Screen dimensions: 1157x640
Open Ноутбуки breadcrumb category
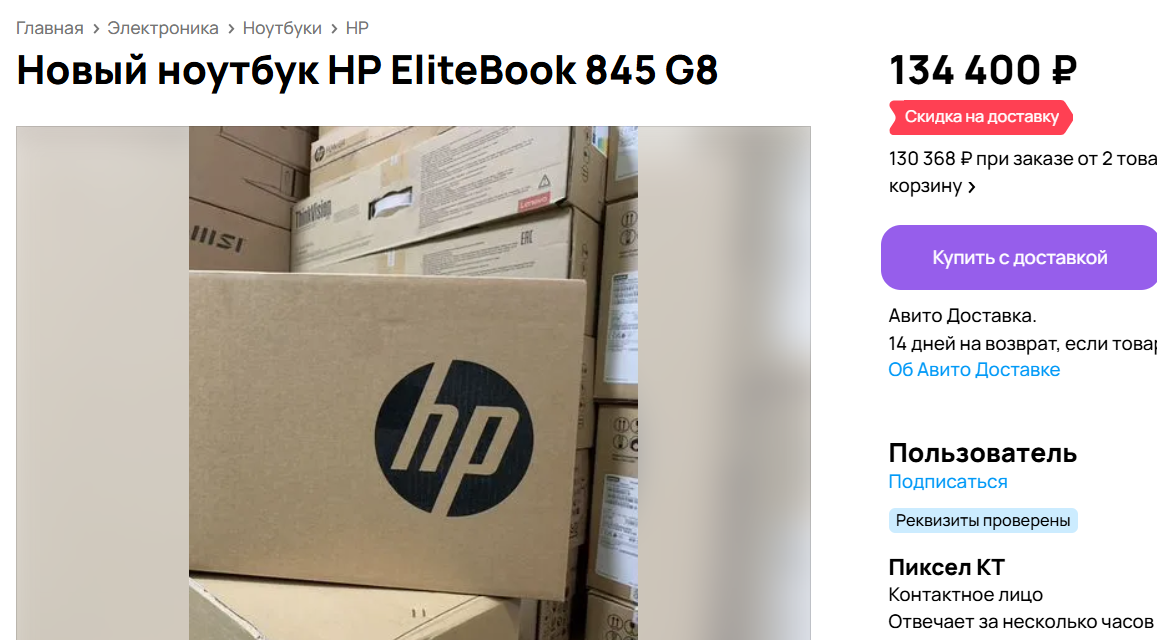(282, 28)
